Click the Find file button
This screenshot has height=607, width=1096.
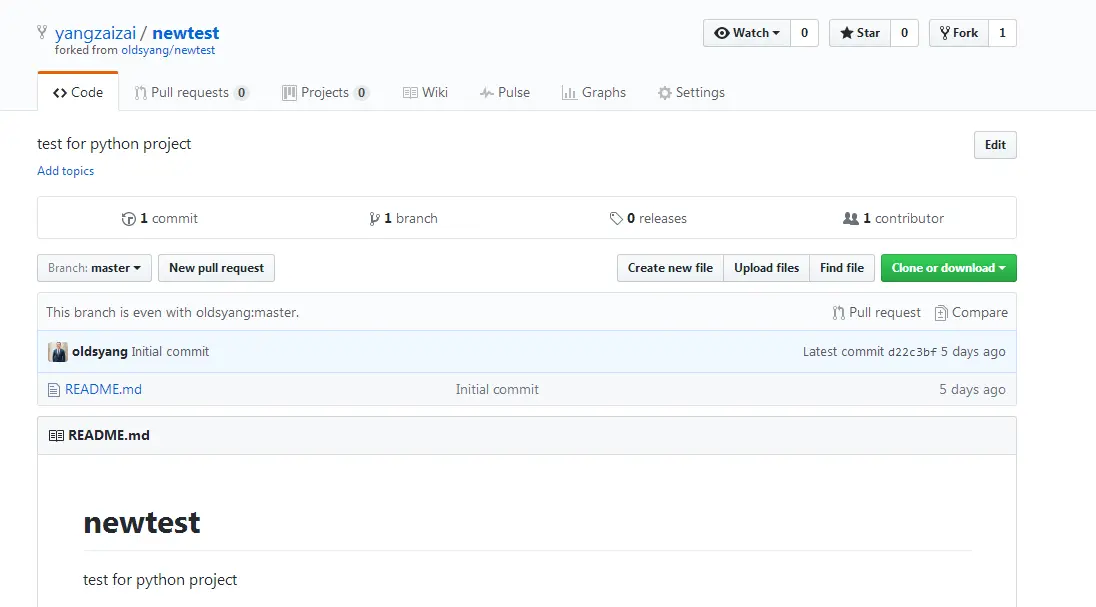(x=842, y=268)
